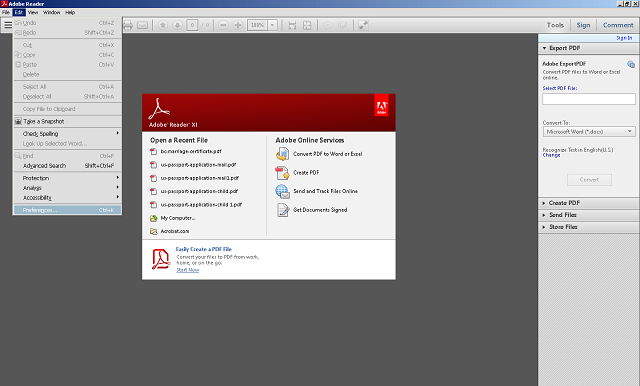Click the read mode expand icon
The height and width of the screenshot is (386, 640).
click(x=363, y=25)
